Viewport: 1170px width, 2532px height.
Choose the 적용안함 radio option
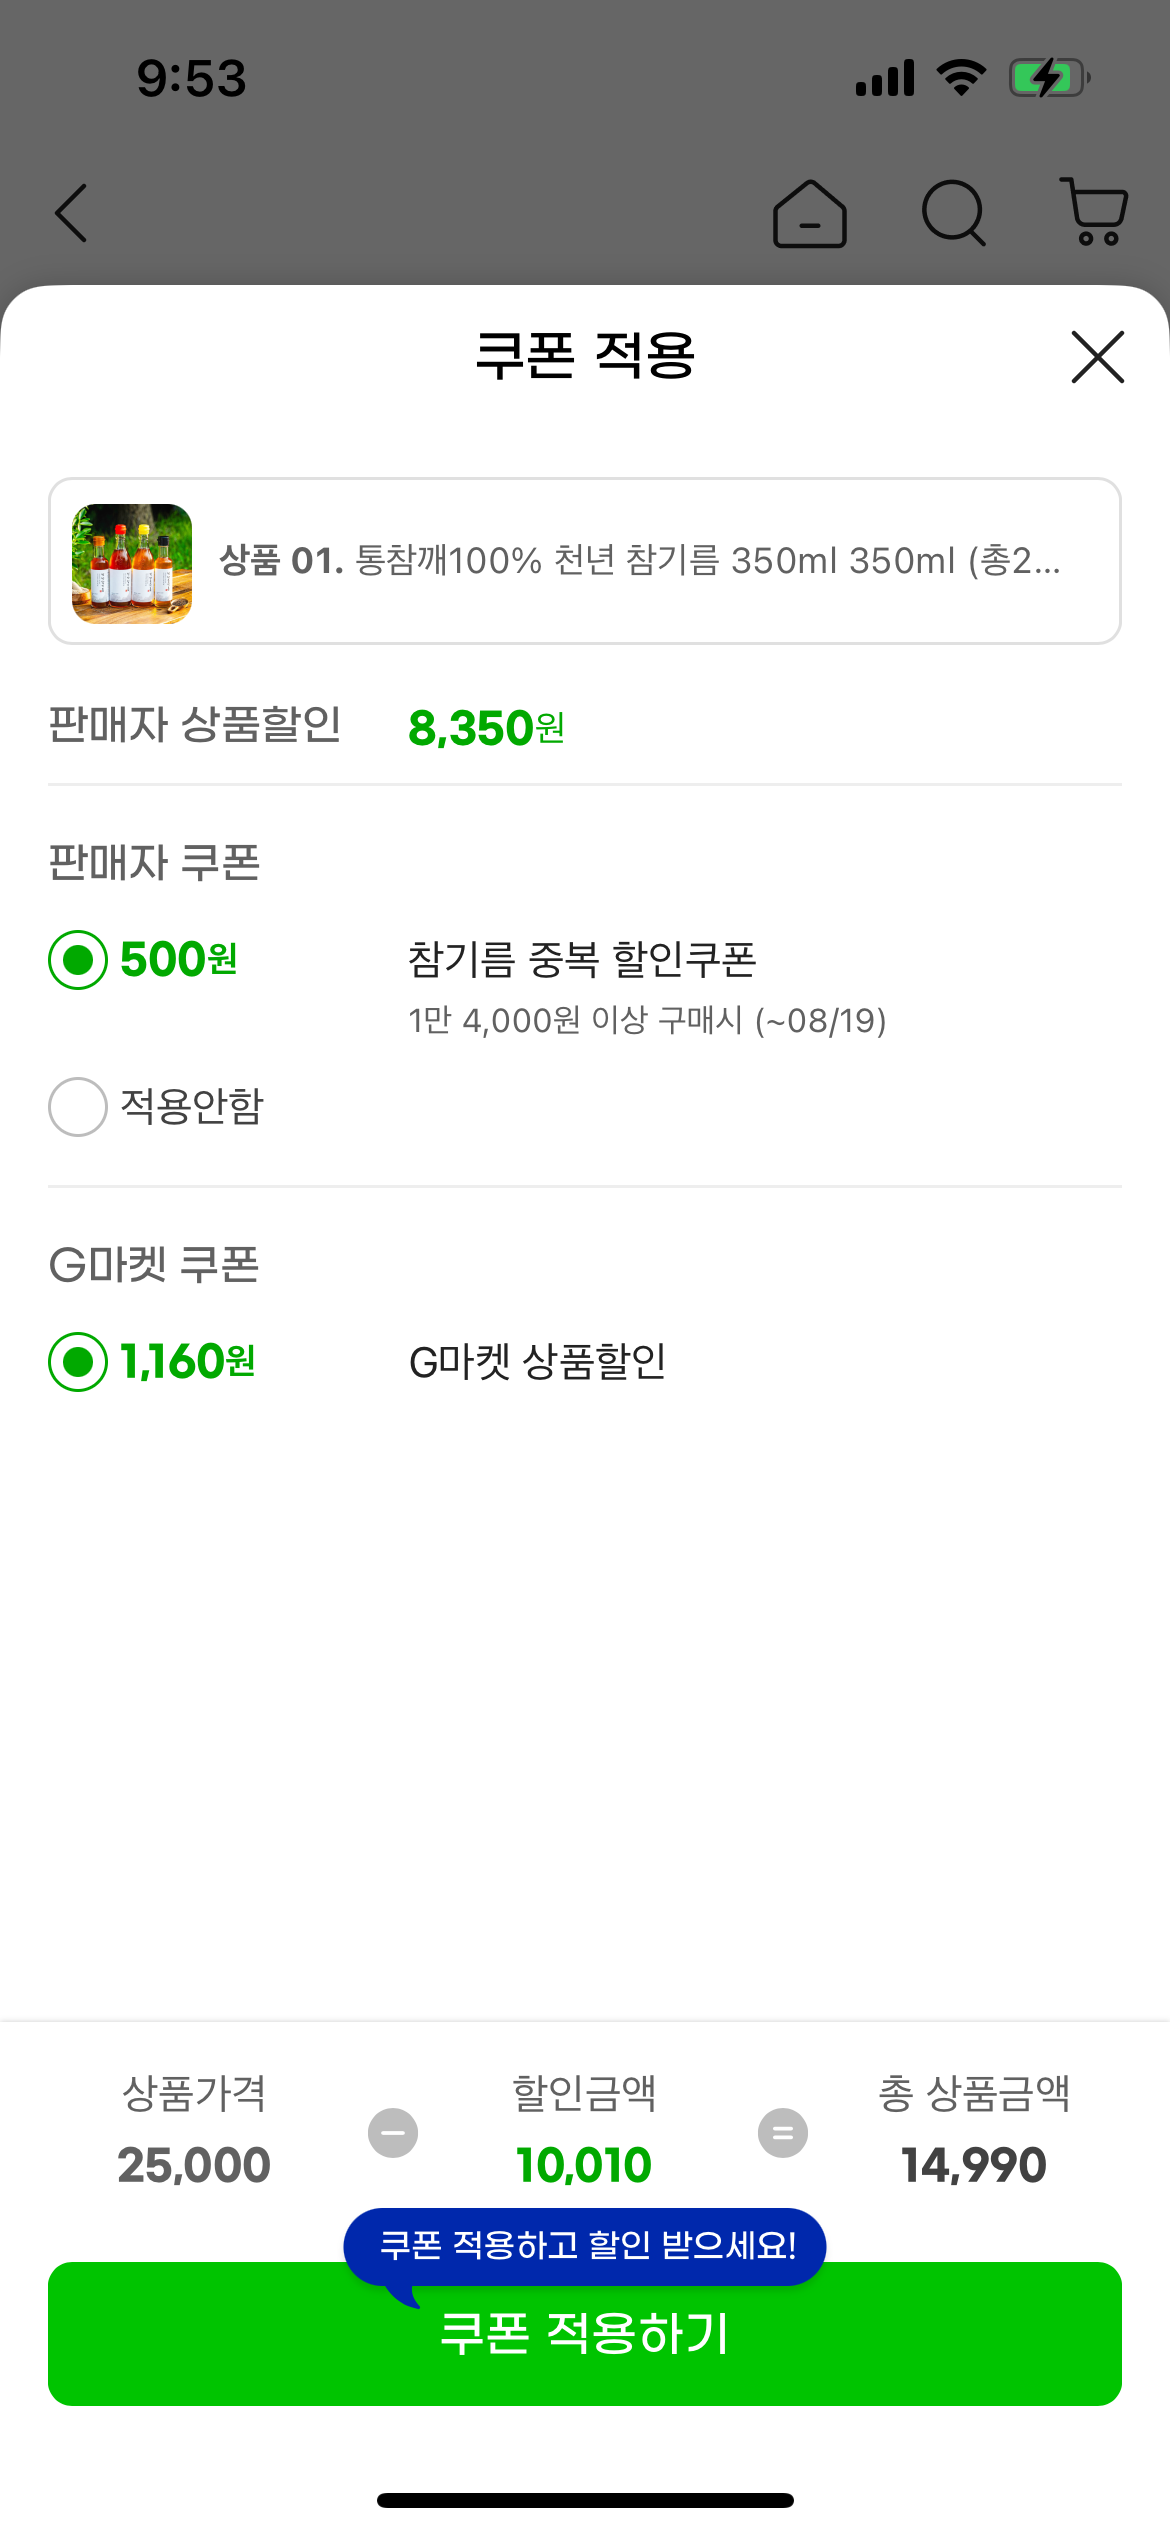(x=78, y=1107)
